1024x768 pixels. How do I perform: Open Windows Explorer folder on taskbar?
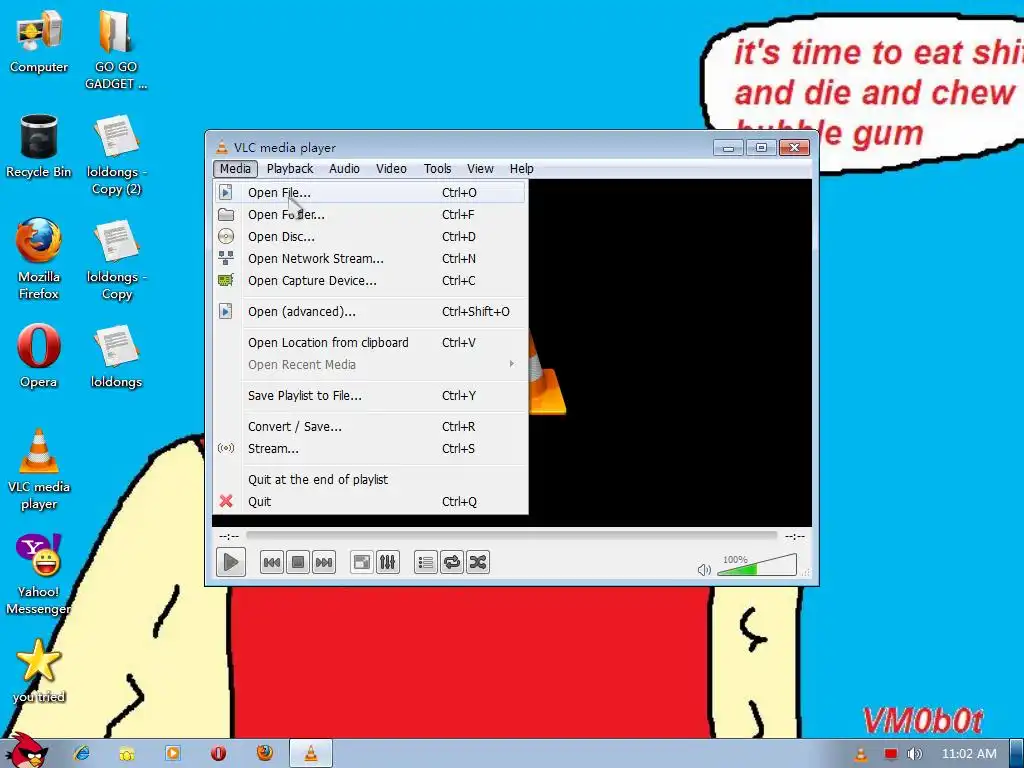coord(127,754)
